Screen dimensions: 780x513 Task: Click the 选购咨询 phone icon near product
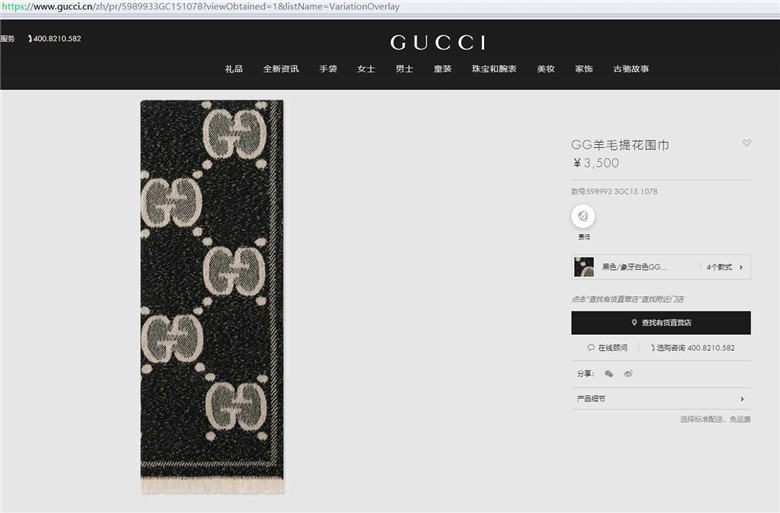(x=653, y=348)
